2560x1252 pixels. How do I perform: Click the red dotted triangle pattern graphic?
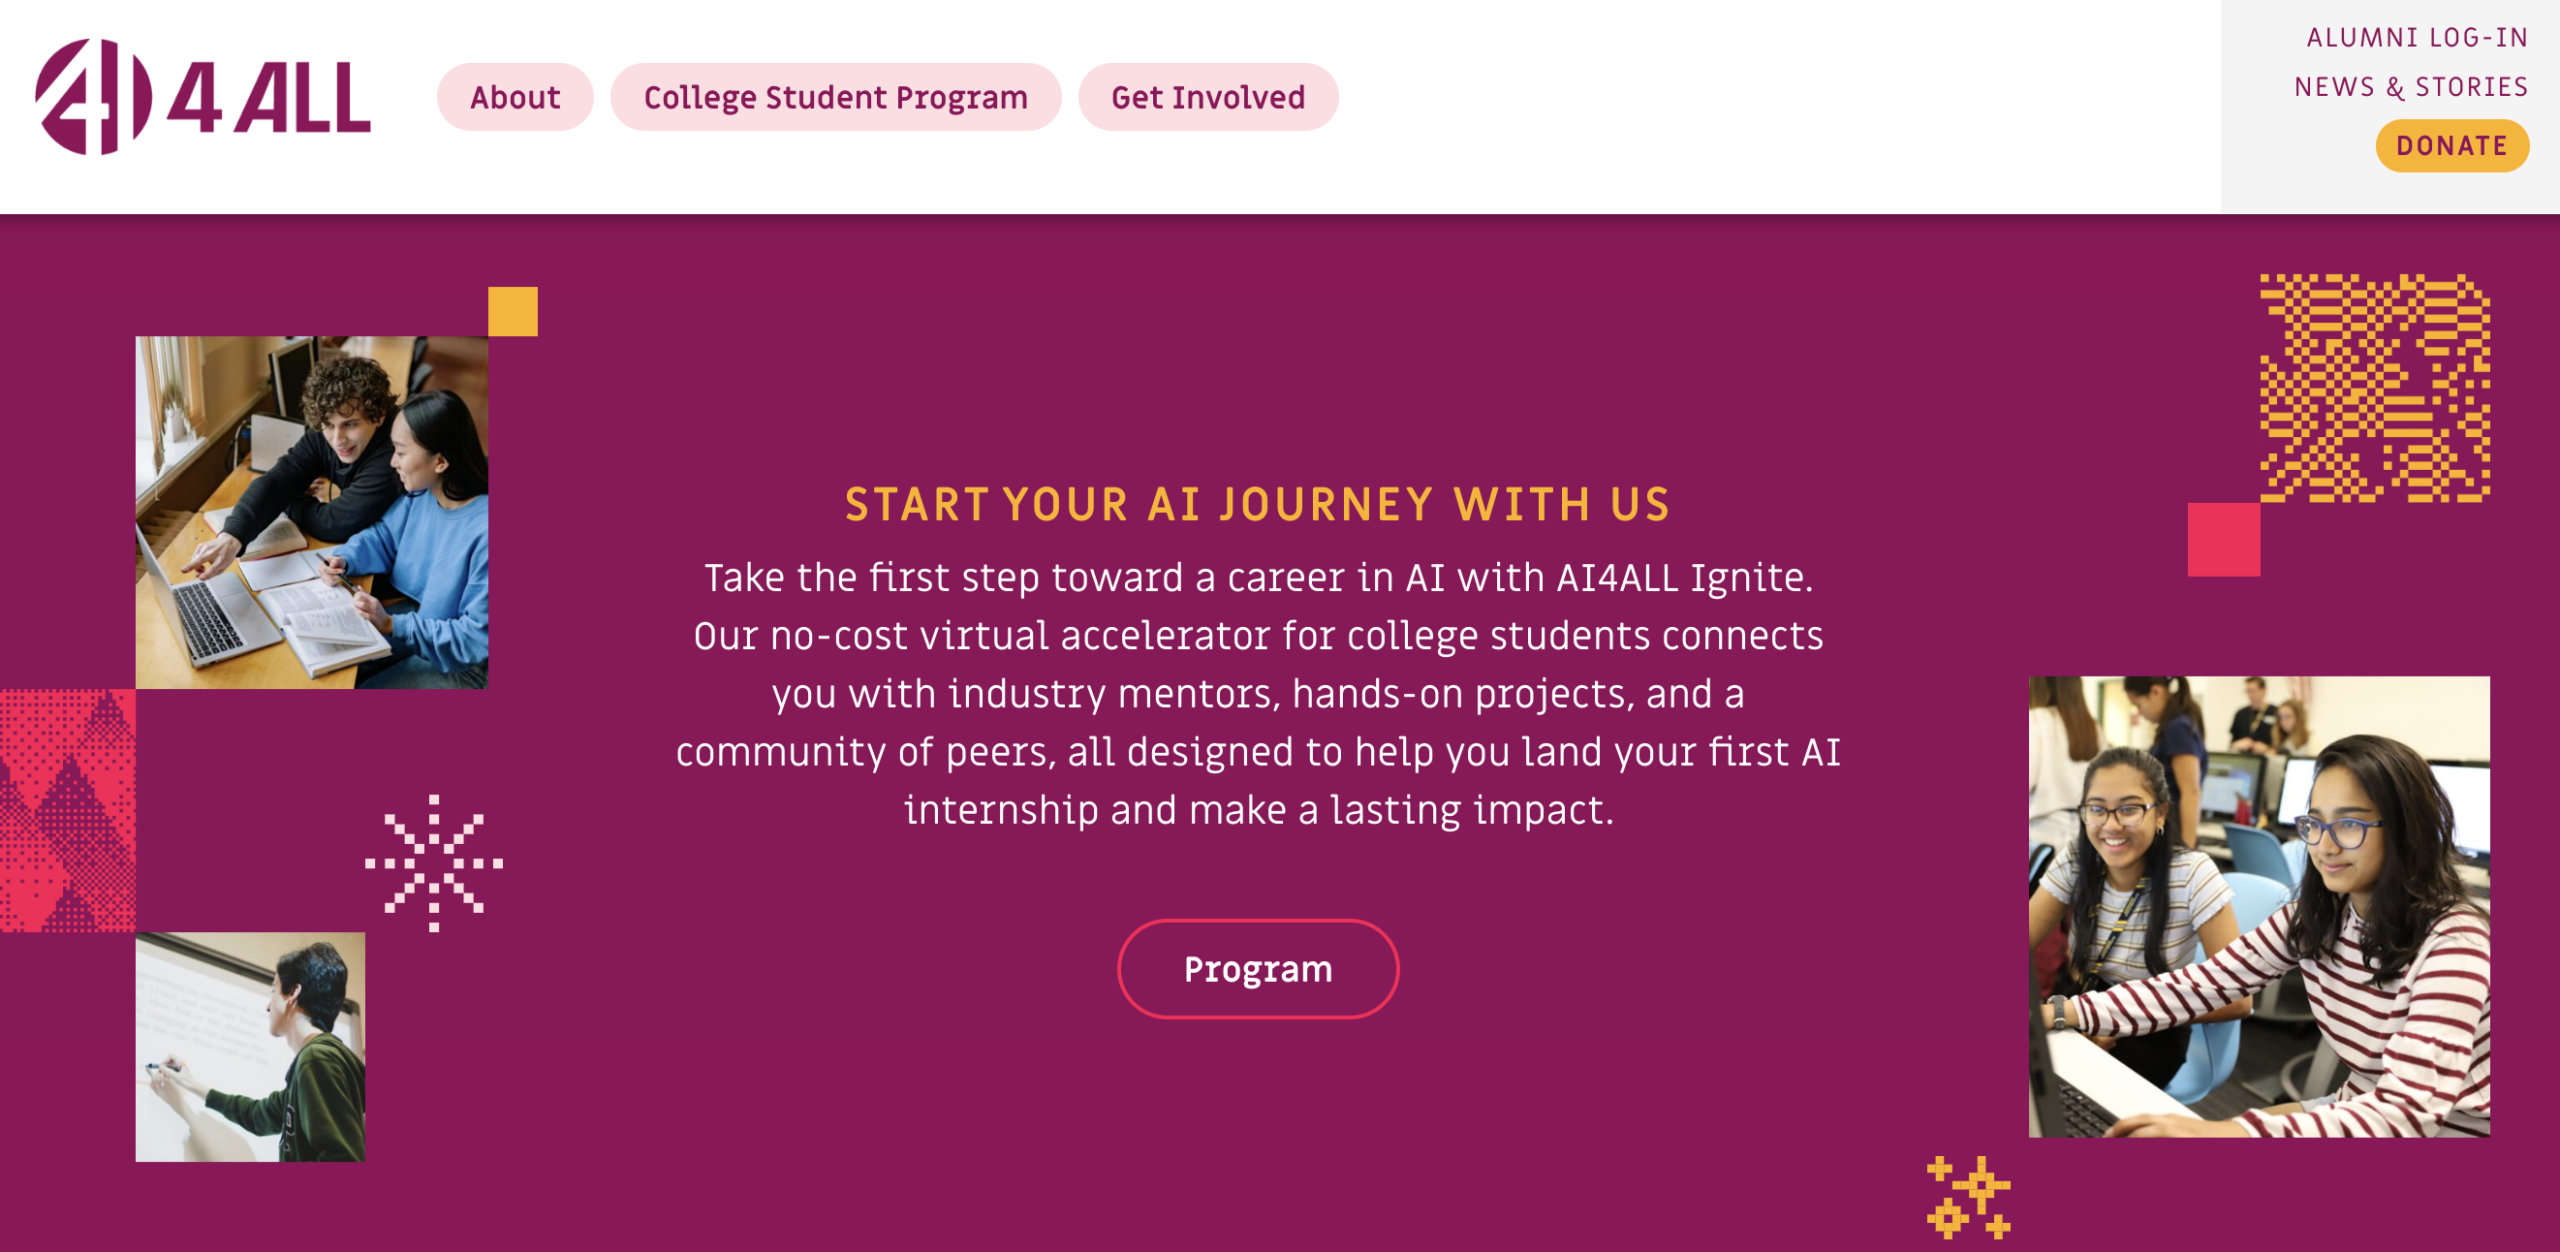68,810
